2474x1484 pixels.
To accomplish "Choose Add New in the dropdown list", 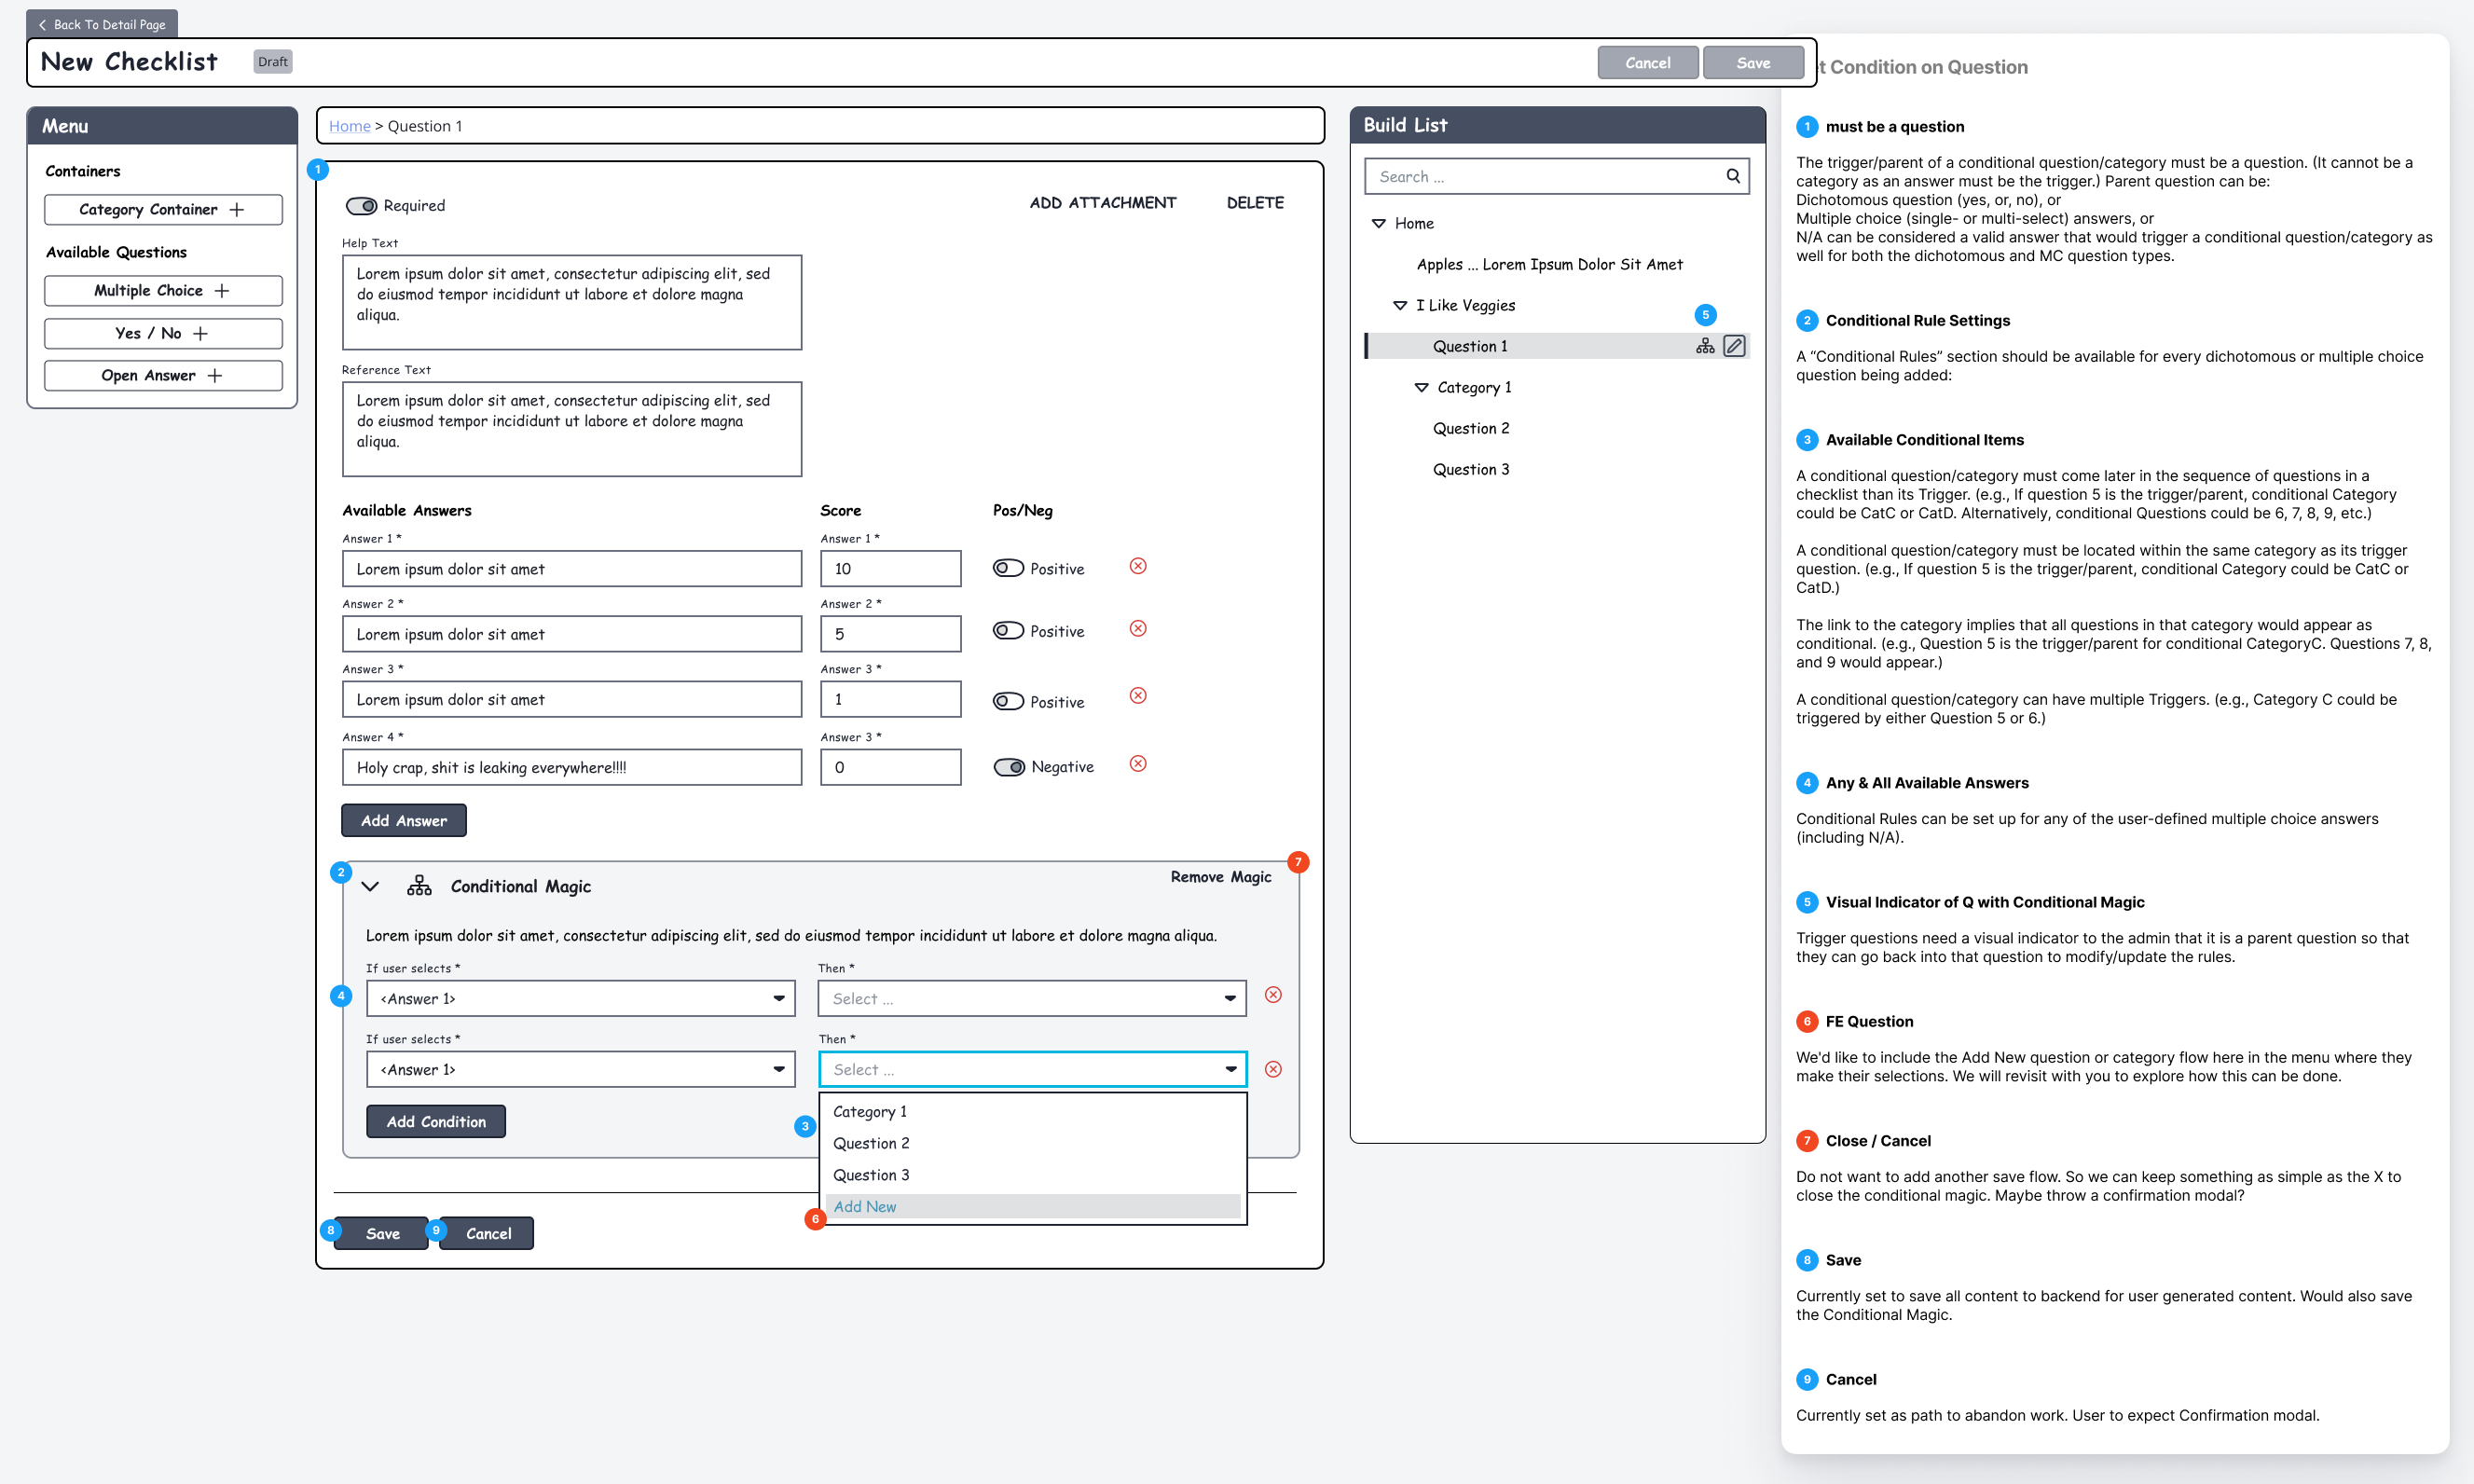I will coord(1032,1206).
